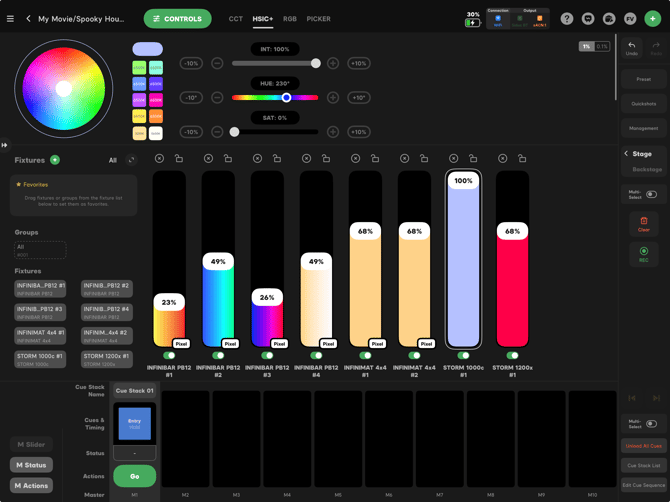Add a new fixture with the green plus
Screen dimensions: 670x502
pyautogui.click(x=55, y=160)
